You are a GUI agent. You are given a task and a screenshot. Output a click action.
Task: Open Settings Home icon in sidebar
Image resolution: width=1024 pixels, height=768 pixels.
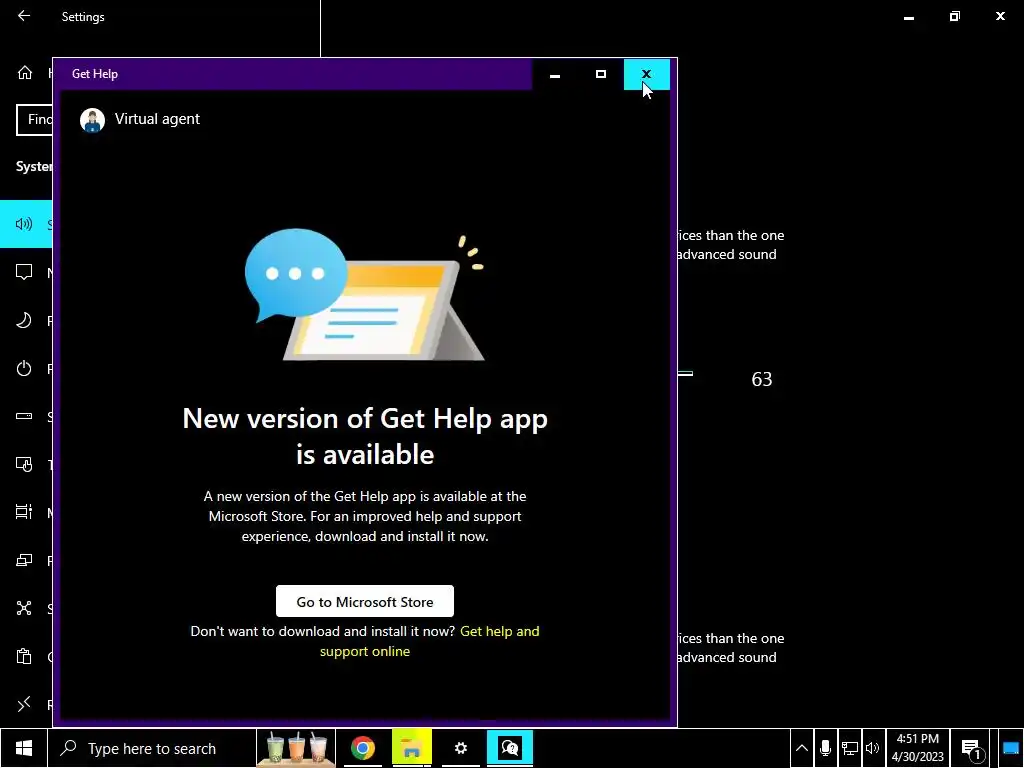tap(25, 72)
